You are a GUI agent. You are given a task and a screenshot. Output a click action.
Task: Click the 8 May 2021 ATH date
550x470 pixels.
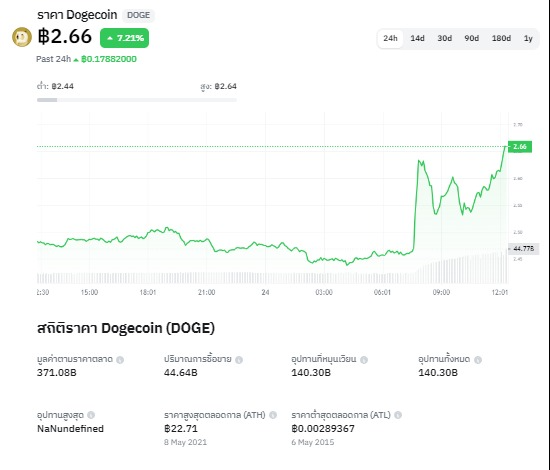[185, 442]
